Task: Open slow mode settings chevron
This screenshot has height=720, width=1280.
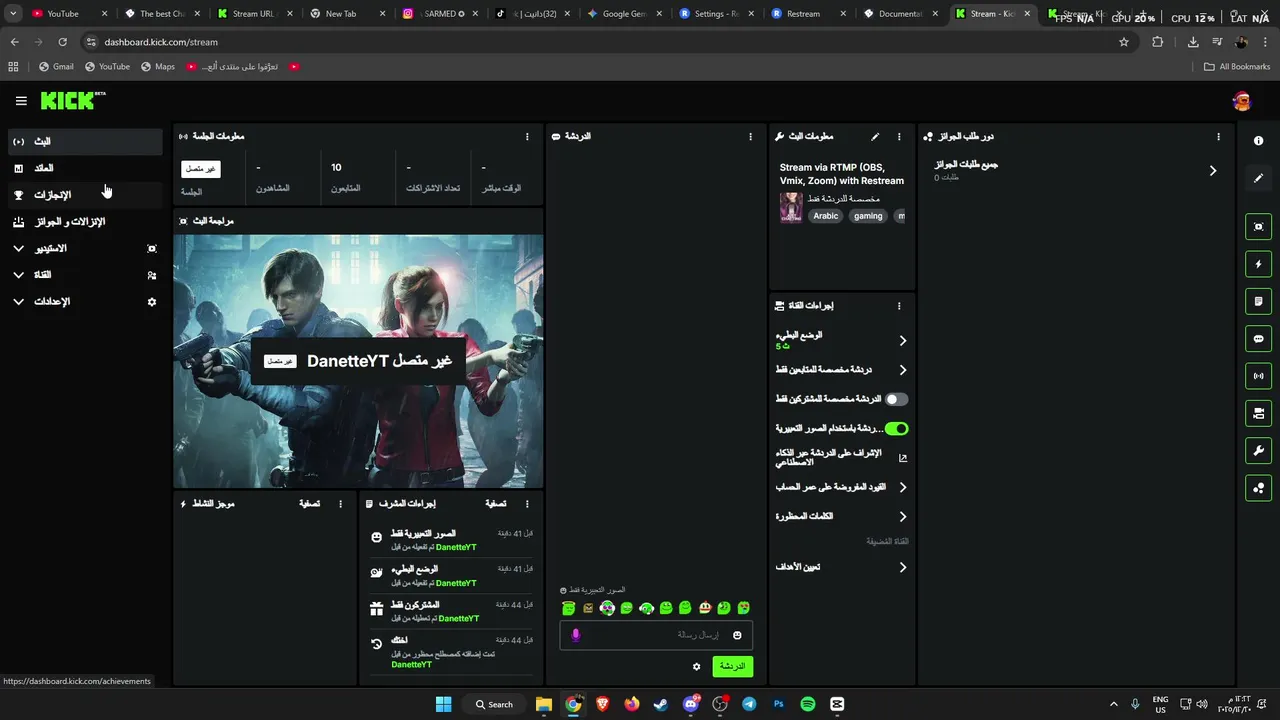Action: 903,341
